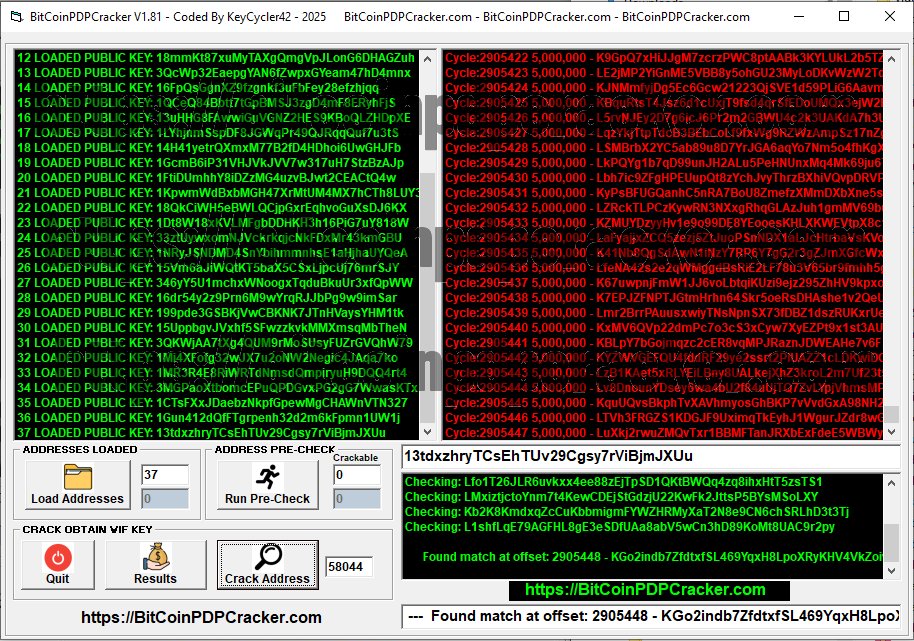Screen dimensions: 914x641
Task: Click the address field containing 13tdxzhryTCsEhTUv29Cgsy7rViBjmJXUu
Action: (649, 455)
